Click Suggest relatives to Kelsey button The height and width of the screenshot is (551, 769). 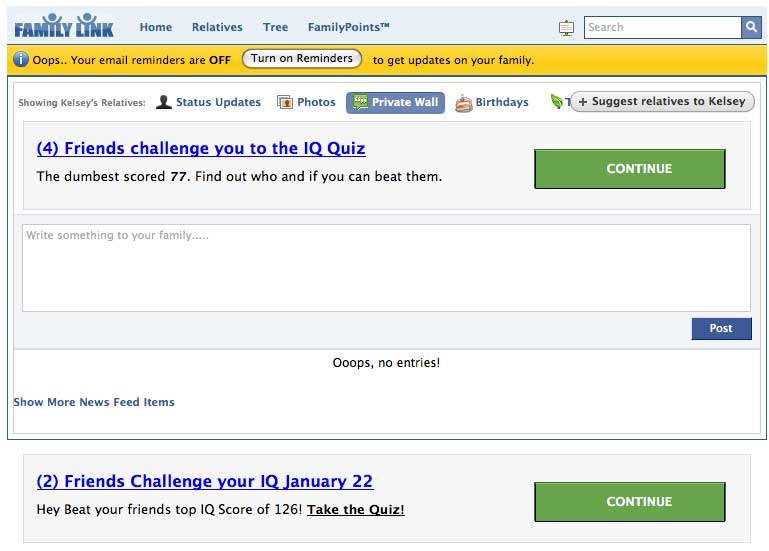coord(662,102)
